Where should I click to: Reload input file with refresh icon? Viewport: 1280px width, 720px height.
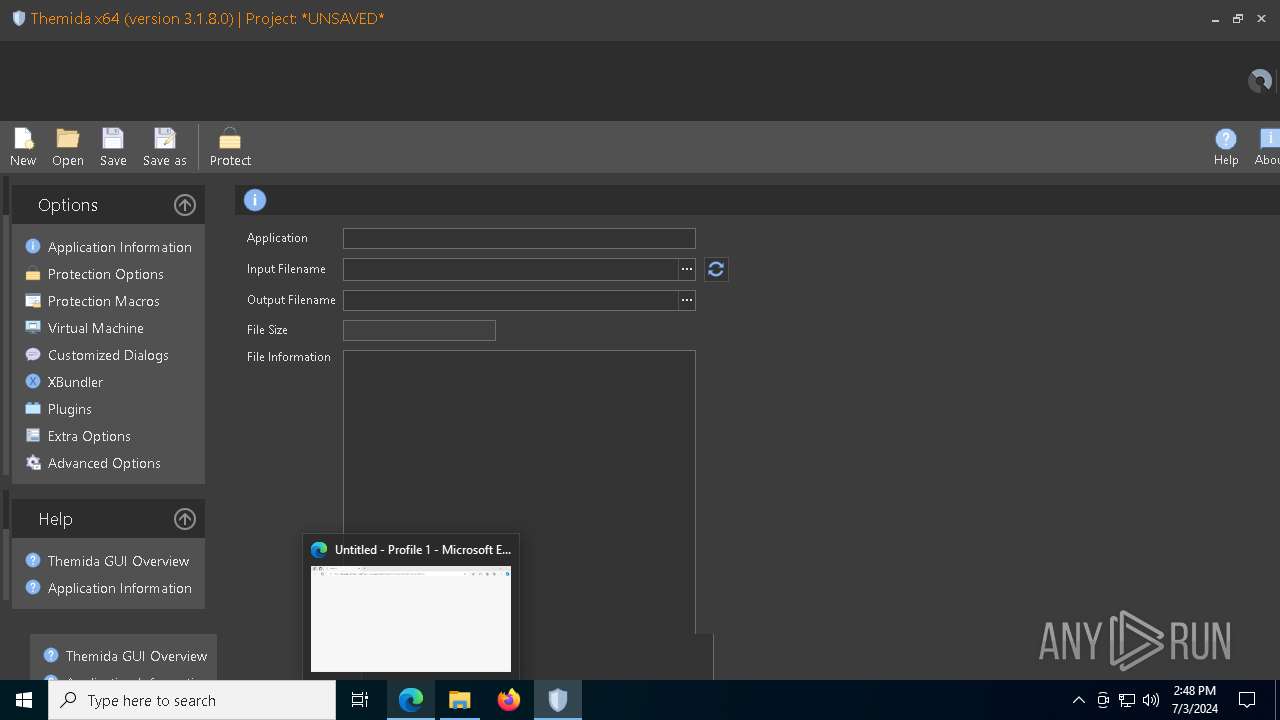tap(716, 269)
